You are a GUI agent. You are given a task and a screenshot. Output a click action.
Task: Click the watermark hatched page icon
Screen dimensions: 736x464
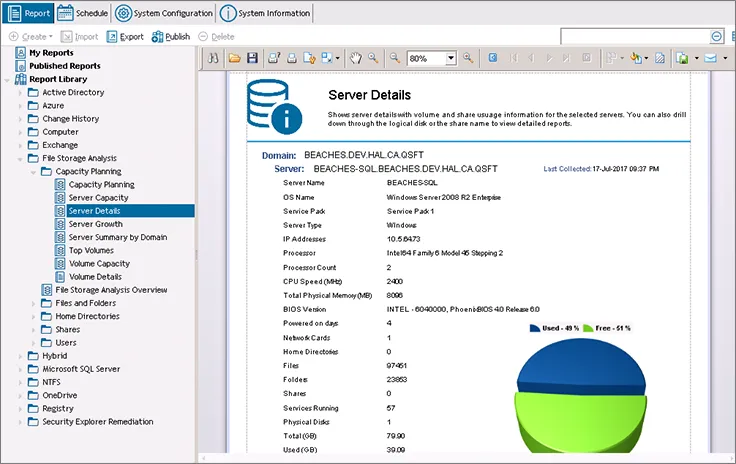point(660,58)
